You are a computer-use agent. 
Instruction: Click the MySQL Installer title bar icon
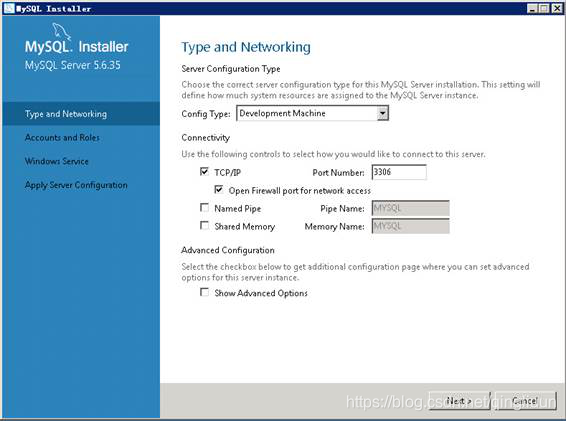click(9, 8)
